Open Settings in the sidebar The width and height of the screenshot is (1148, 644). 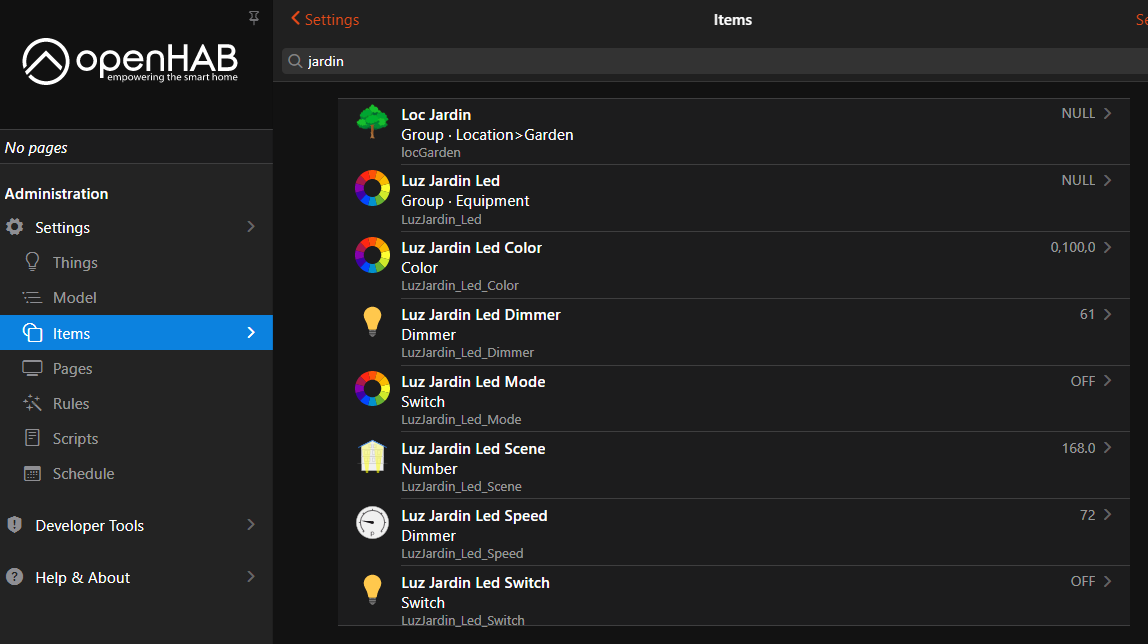click(x=136, y=227)
